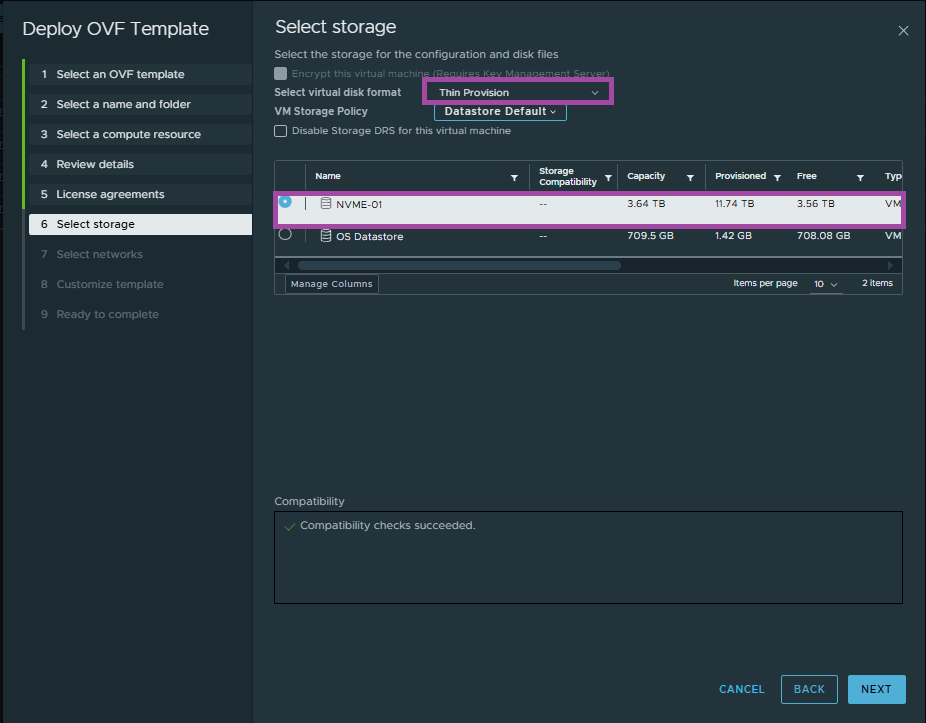Viewport: 926px width, 723px height.
Task: Select the NVME-01 datastore radio button
Action: click(x=285, y=202)
